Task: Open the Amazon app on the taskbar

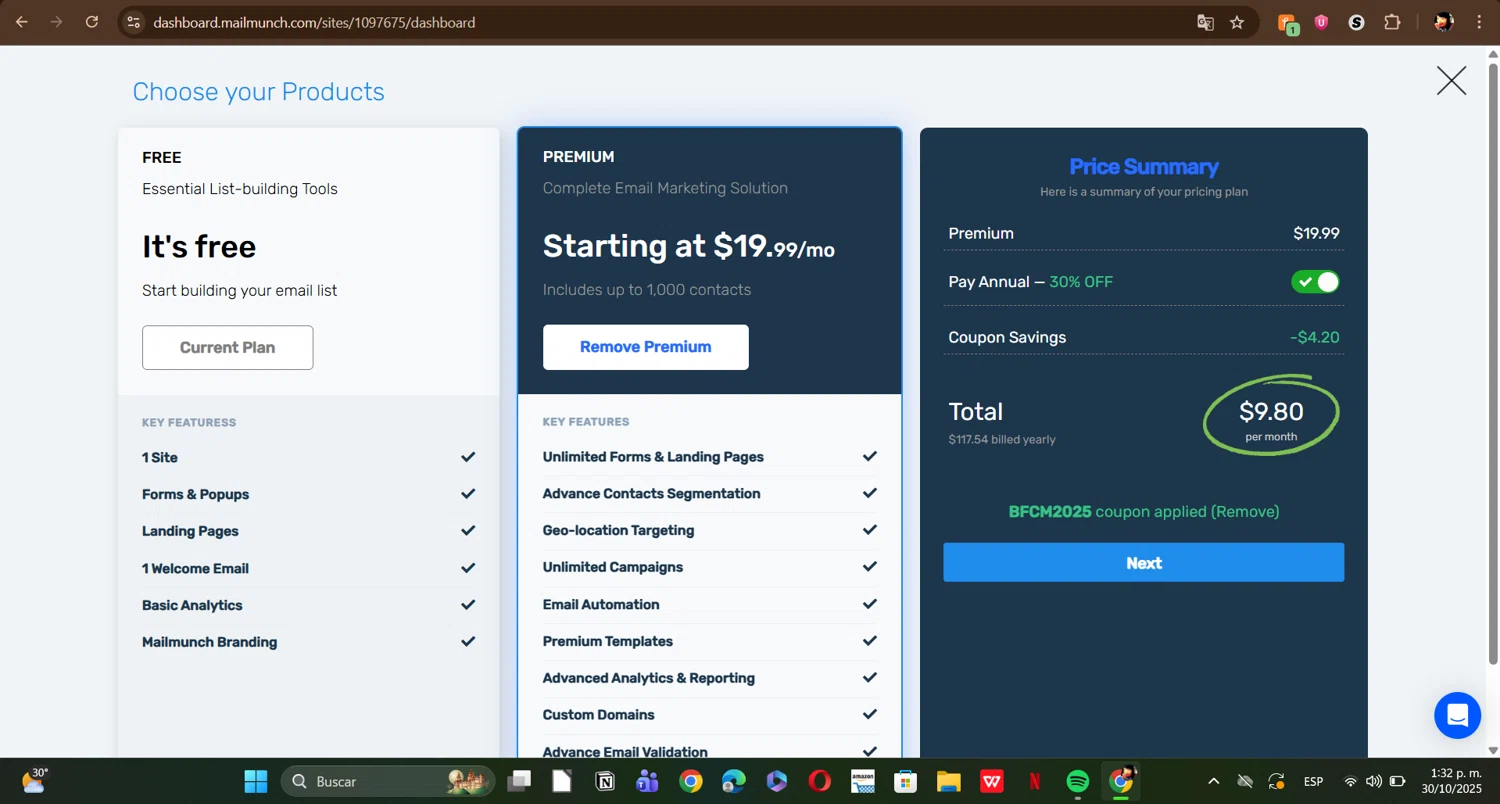Action: (863, 781)
